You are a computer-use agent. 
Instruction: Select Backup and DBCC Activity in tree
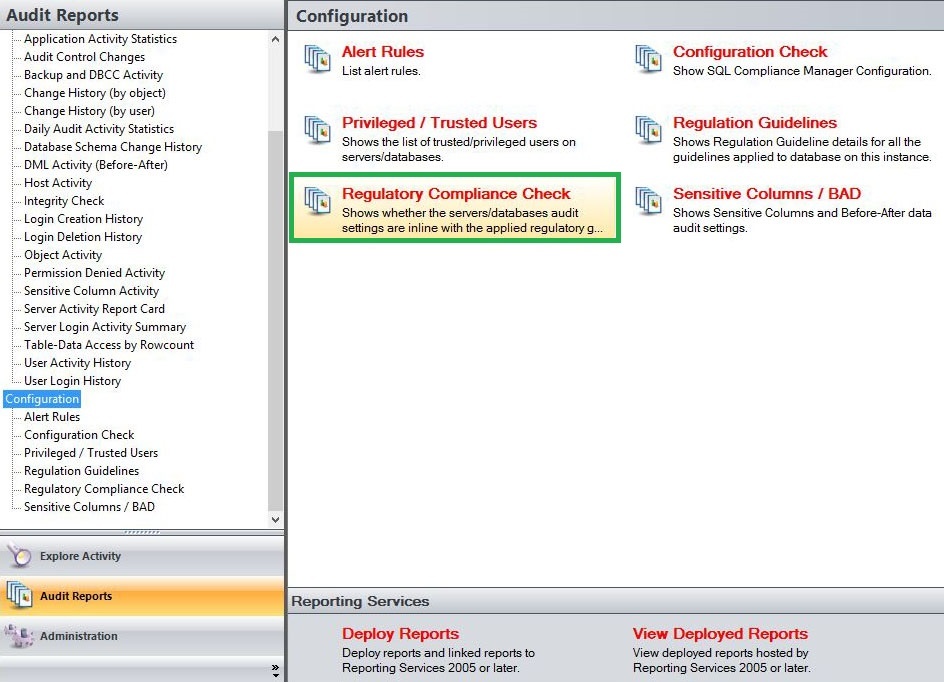click(x=93, y=75)
